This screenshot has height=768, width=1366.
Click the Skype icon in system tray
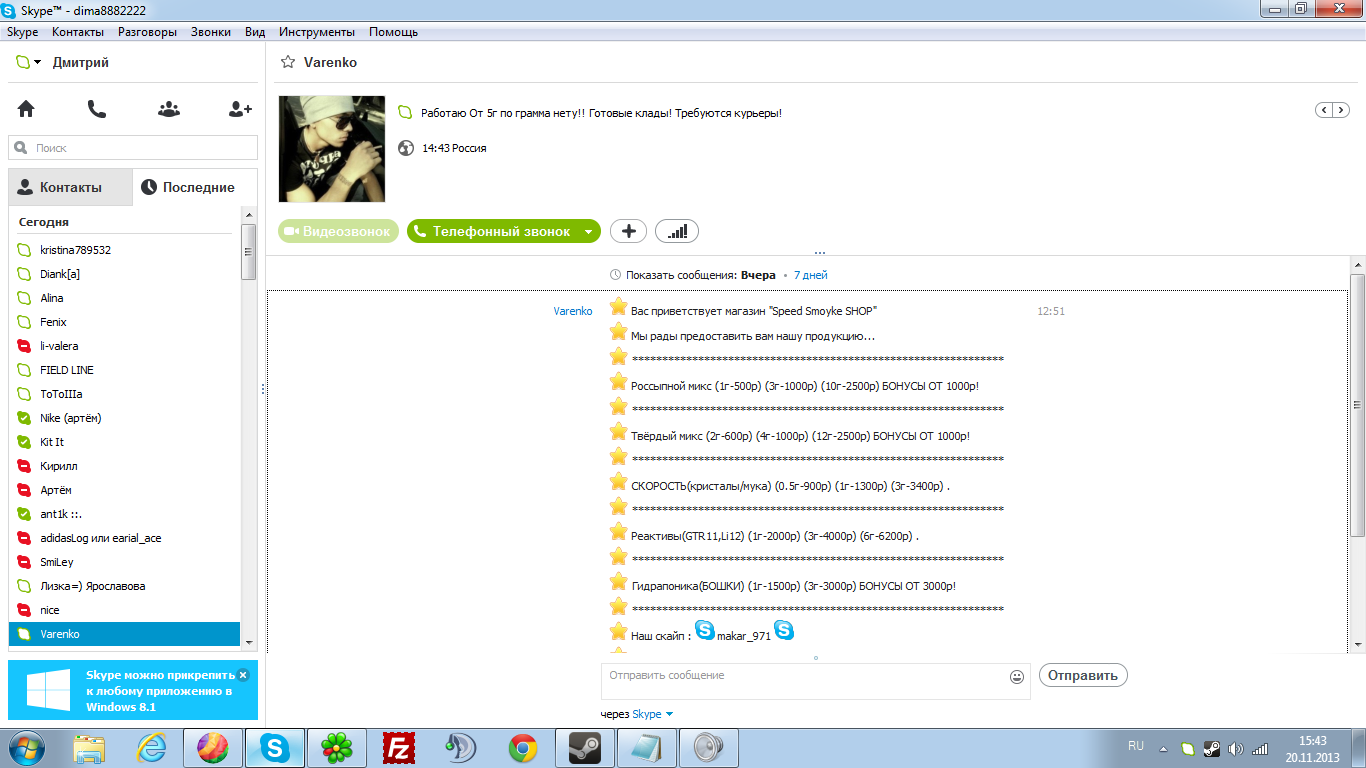pos(1187,748)
